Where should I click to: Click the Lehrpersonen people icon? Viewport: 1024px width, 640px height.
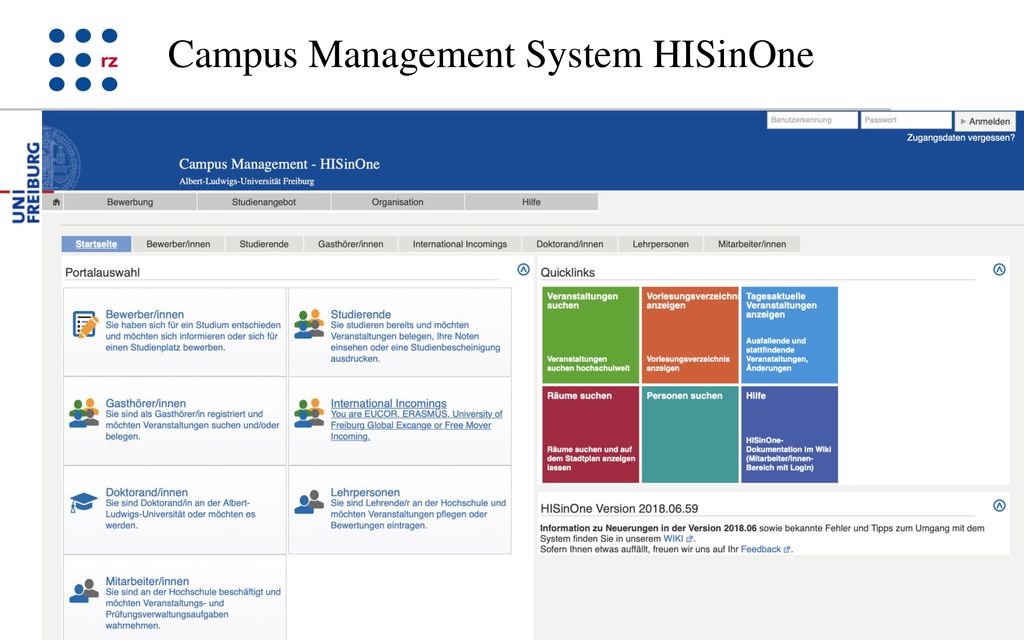tap(309, 502)
